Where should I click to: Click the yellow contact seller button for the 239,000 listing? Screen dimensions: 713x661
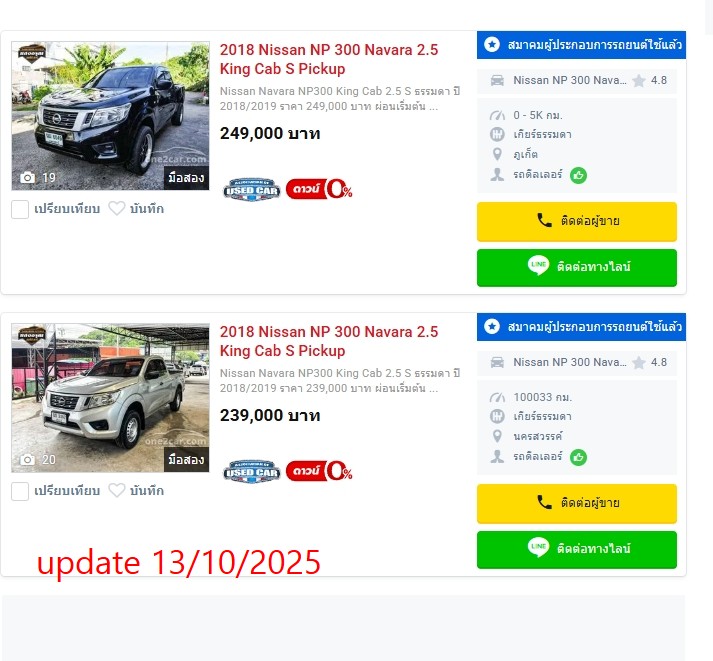pyautogui.click(x=577, y=503)
